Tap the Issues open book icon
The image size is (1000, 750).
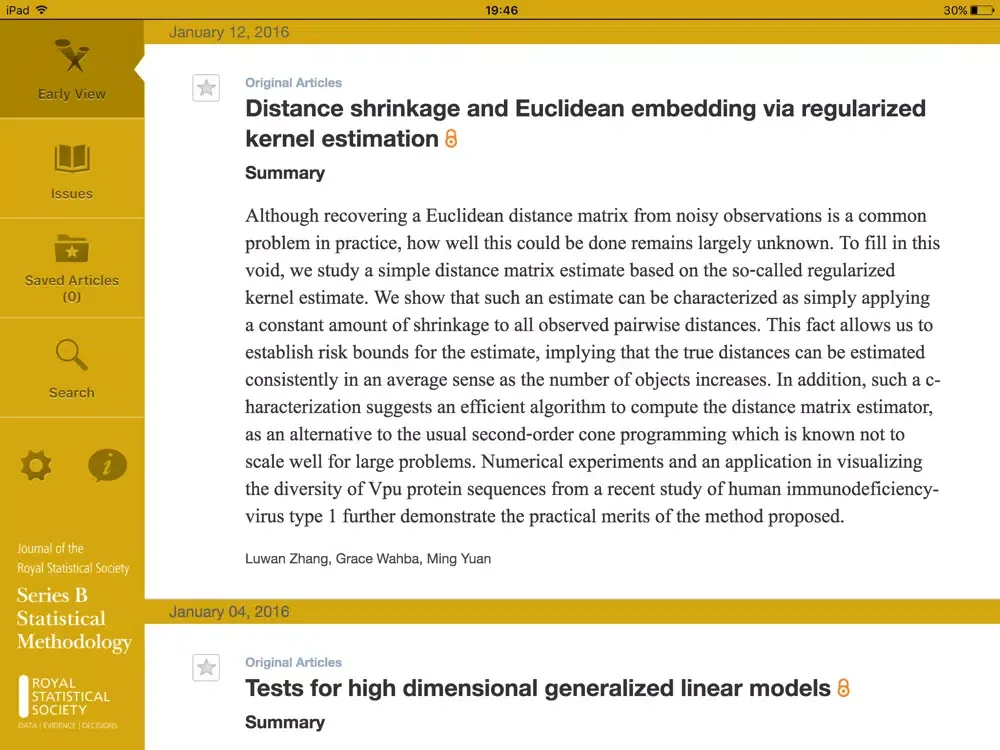point(72,158)
